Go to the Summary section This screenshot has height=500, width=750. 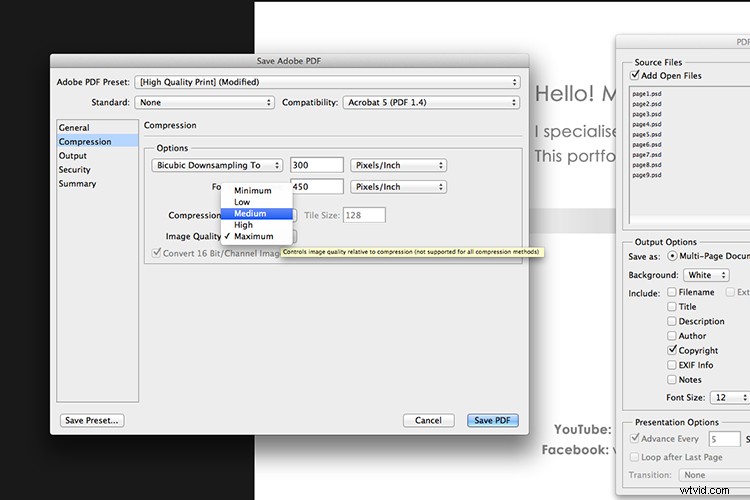pyautogui.click(x=77, y=184)
